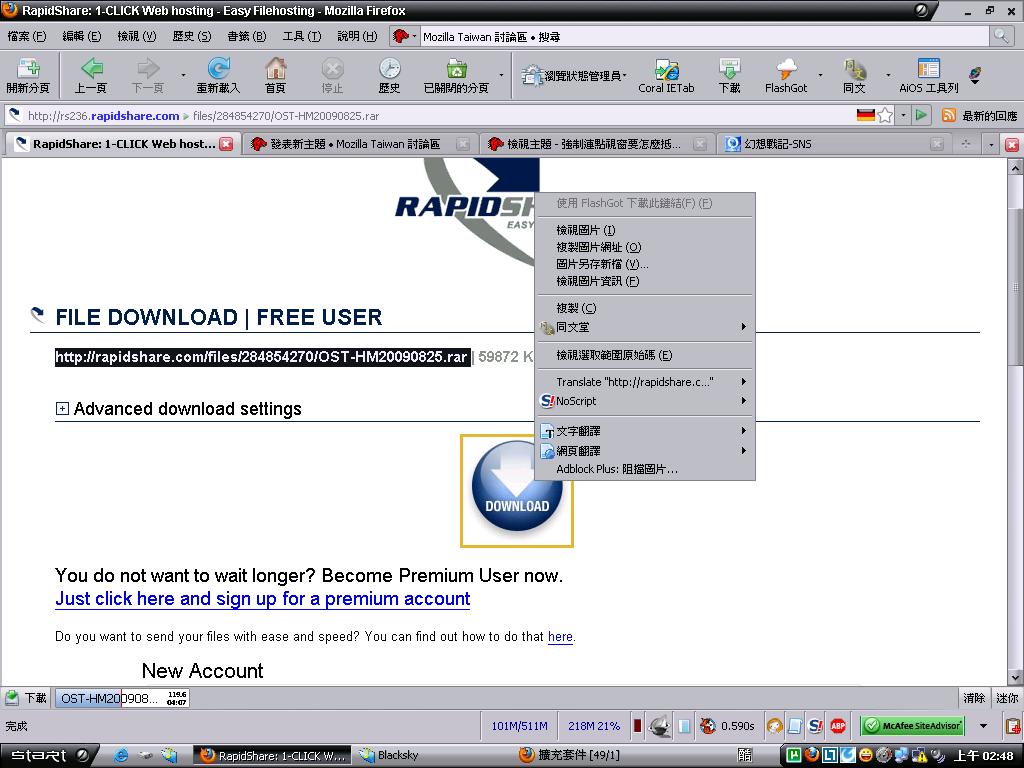Click the Start button

[49, 756]
